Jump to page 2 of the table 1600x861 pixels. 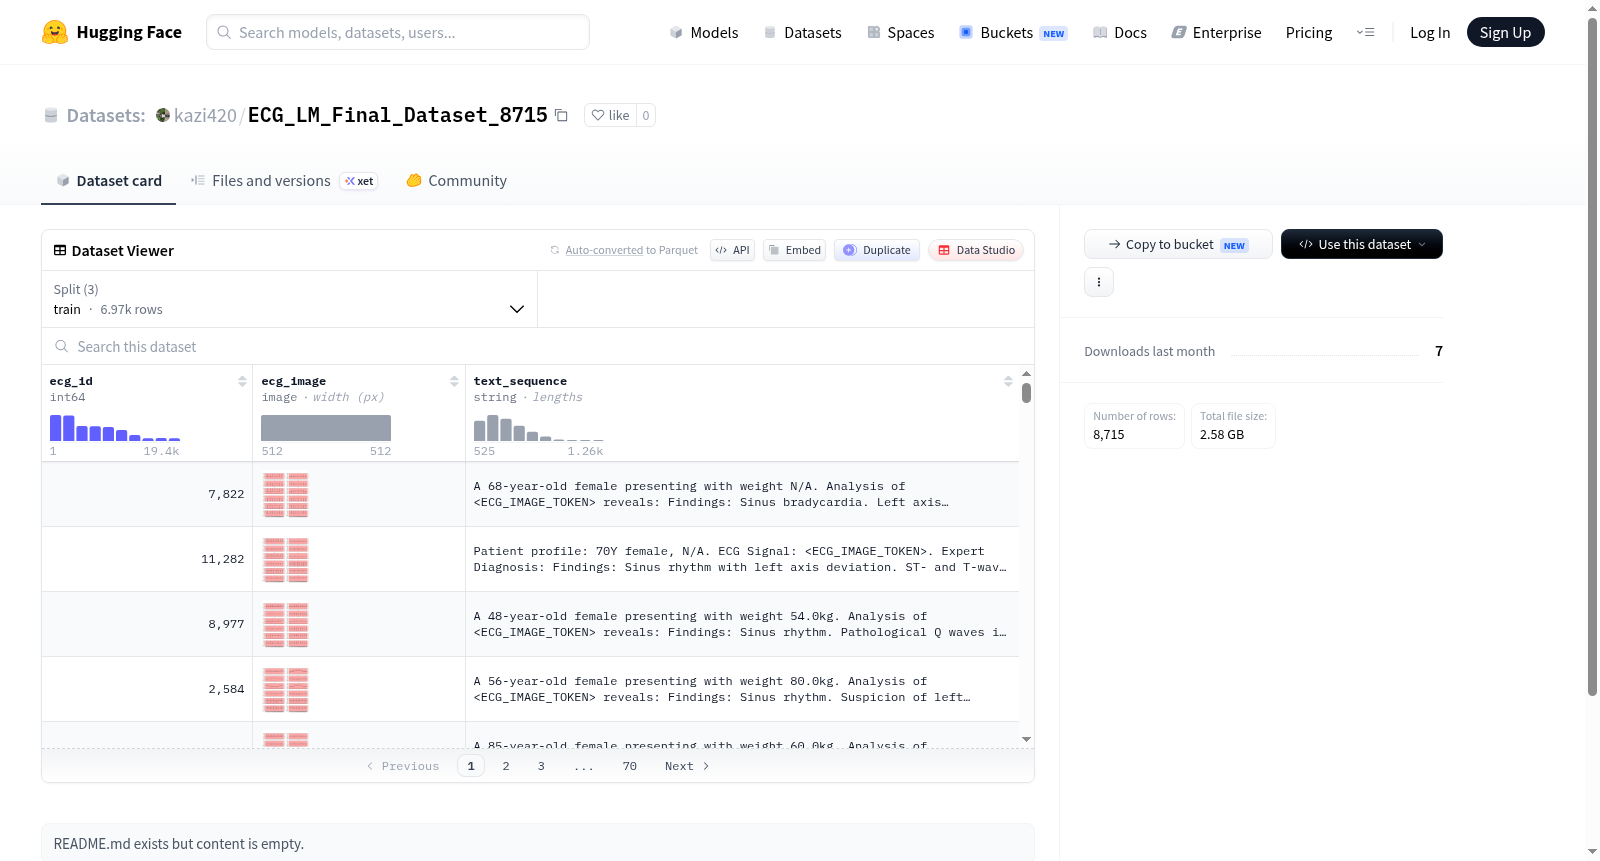(506, 766)
